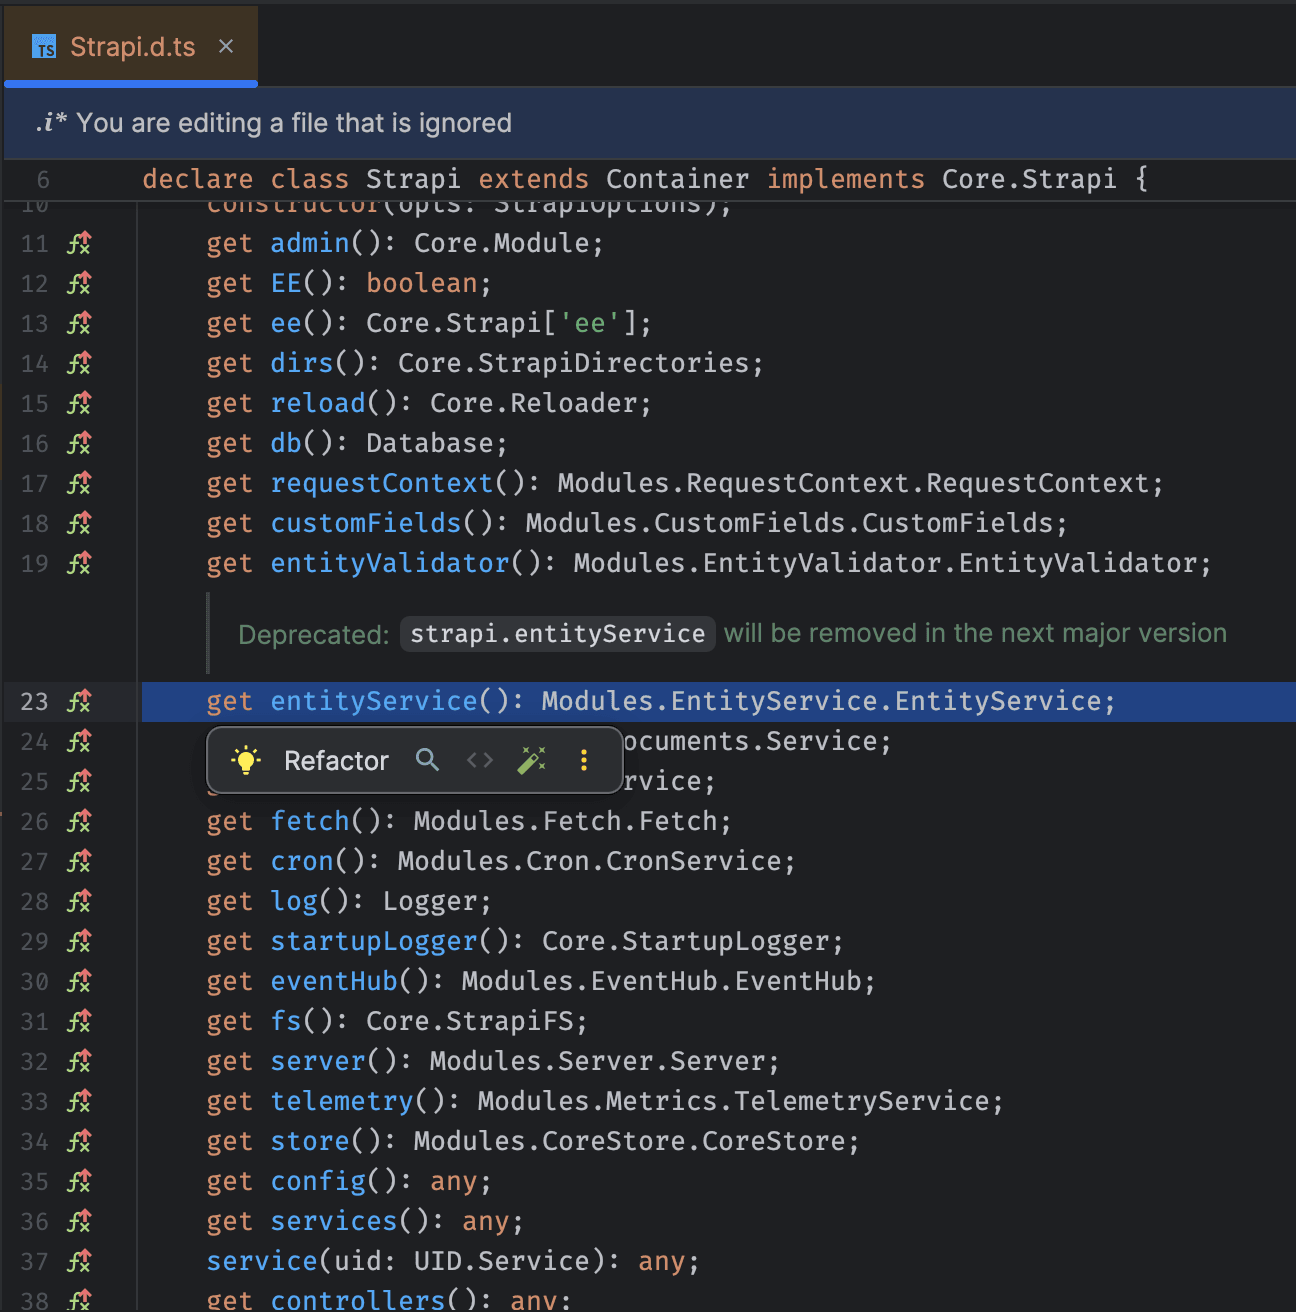Click gutter implements icon on line 30
The image size is (1296, 1312).
pos(79,980)
